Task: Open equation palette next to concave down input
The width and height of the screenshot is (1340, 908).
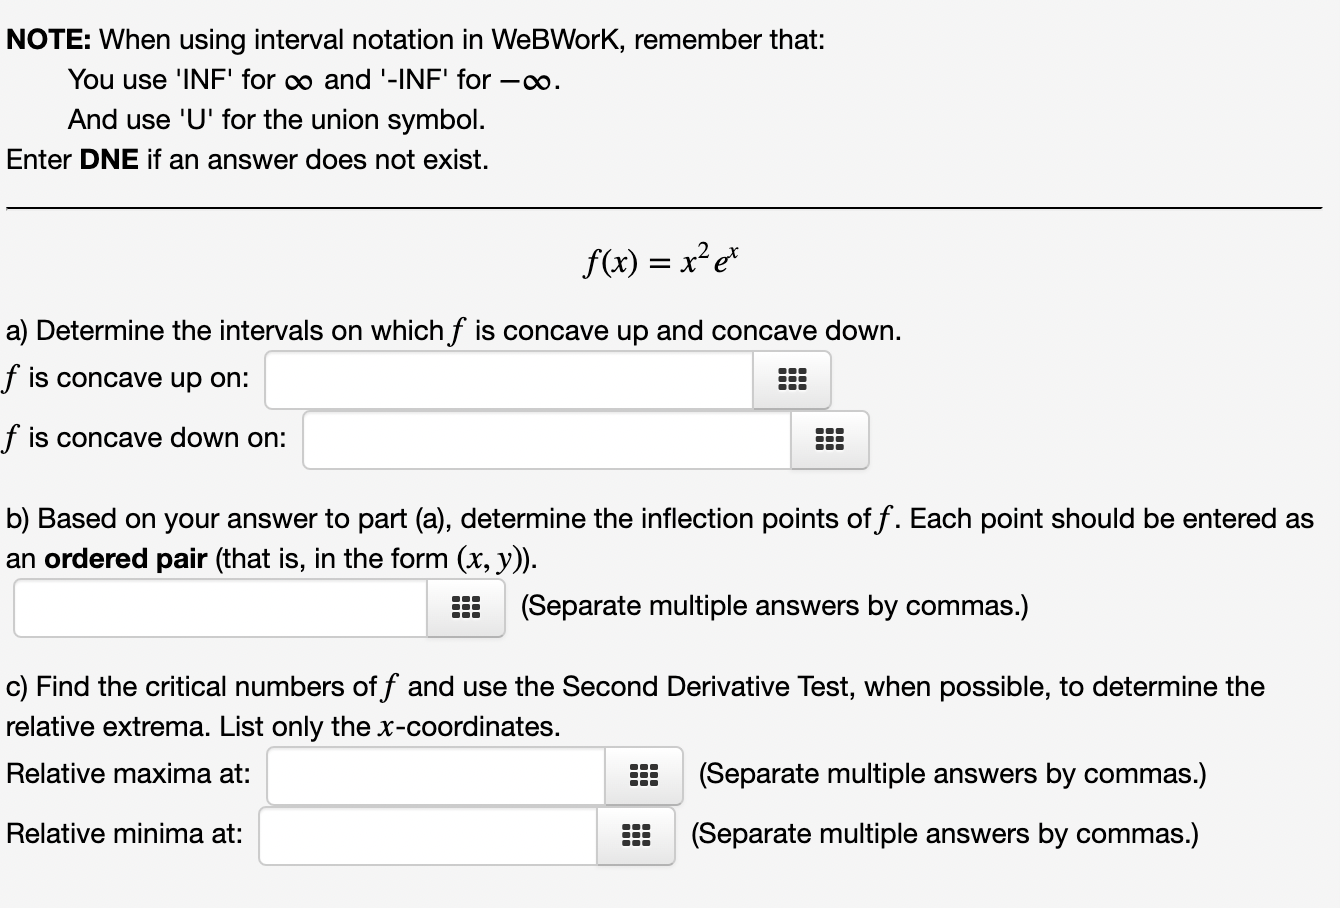Action: (830, 440)
